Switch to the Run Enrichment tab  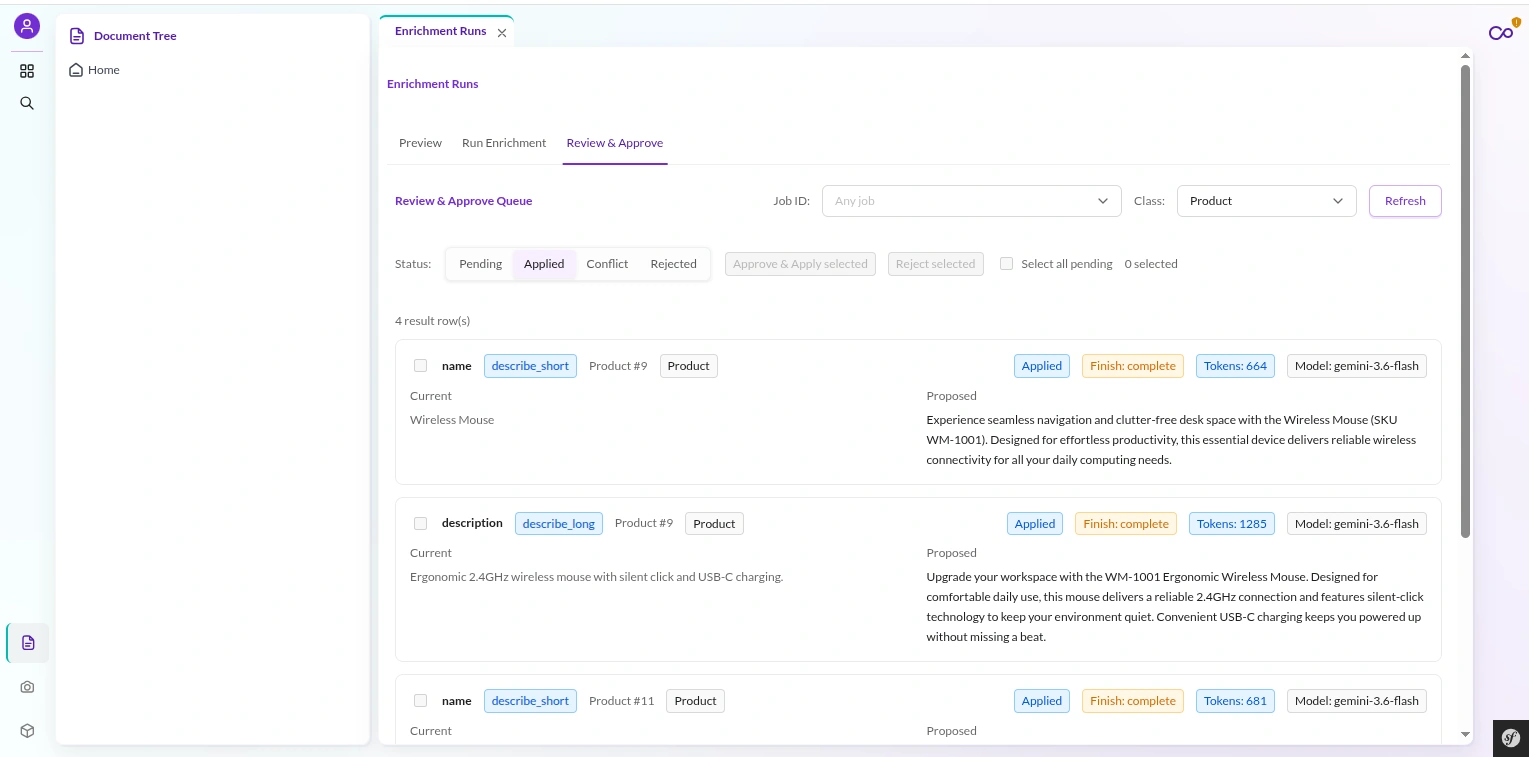coord(504,143)
